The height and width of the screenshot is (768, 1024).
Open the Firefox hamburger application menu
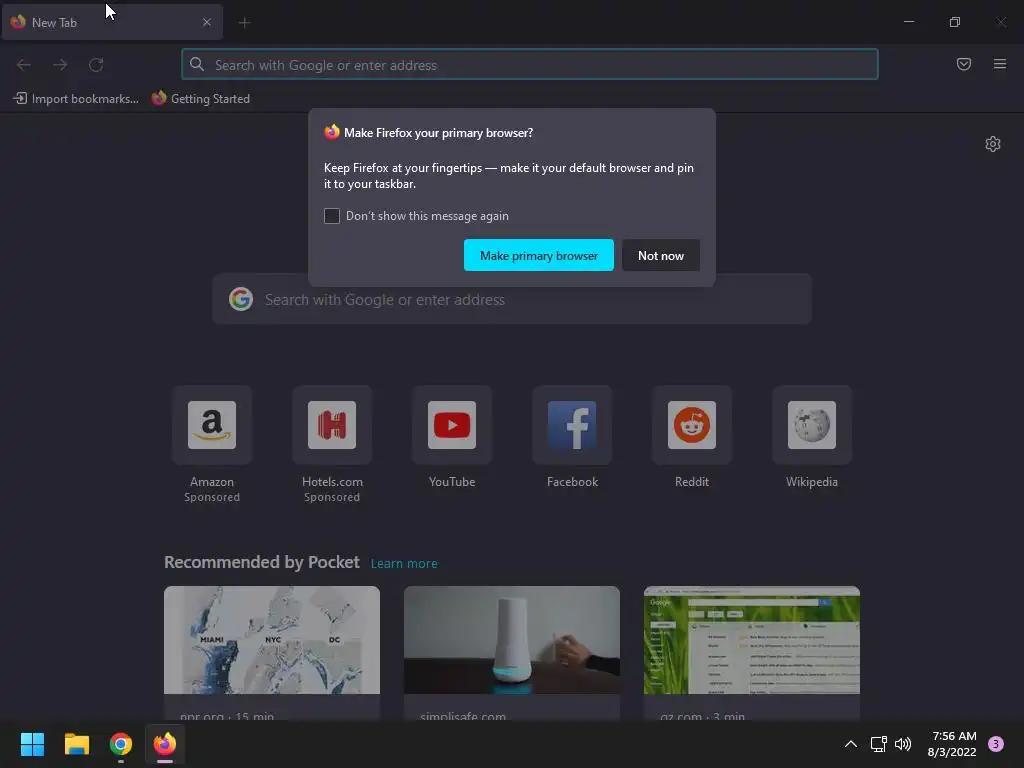[1000, 64]
